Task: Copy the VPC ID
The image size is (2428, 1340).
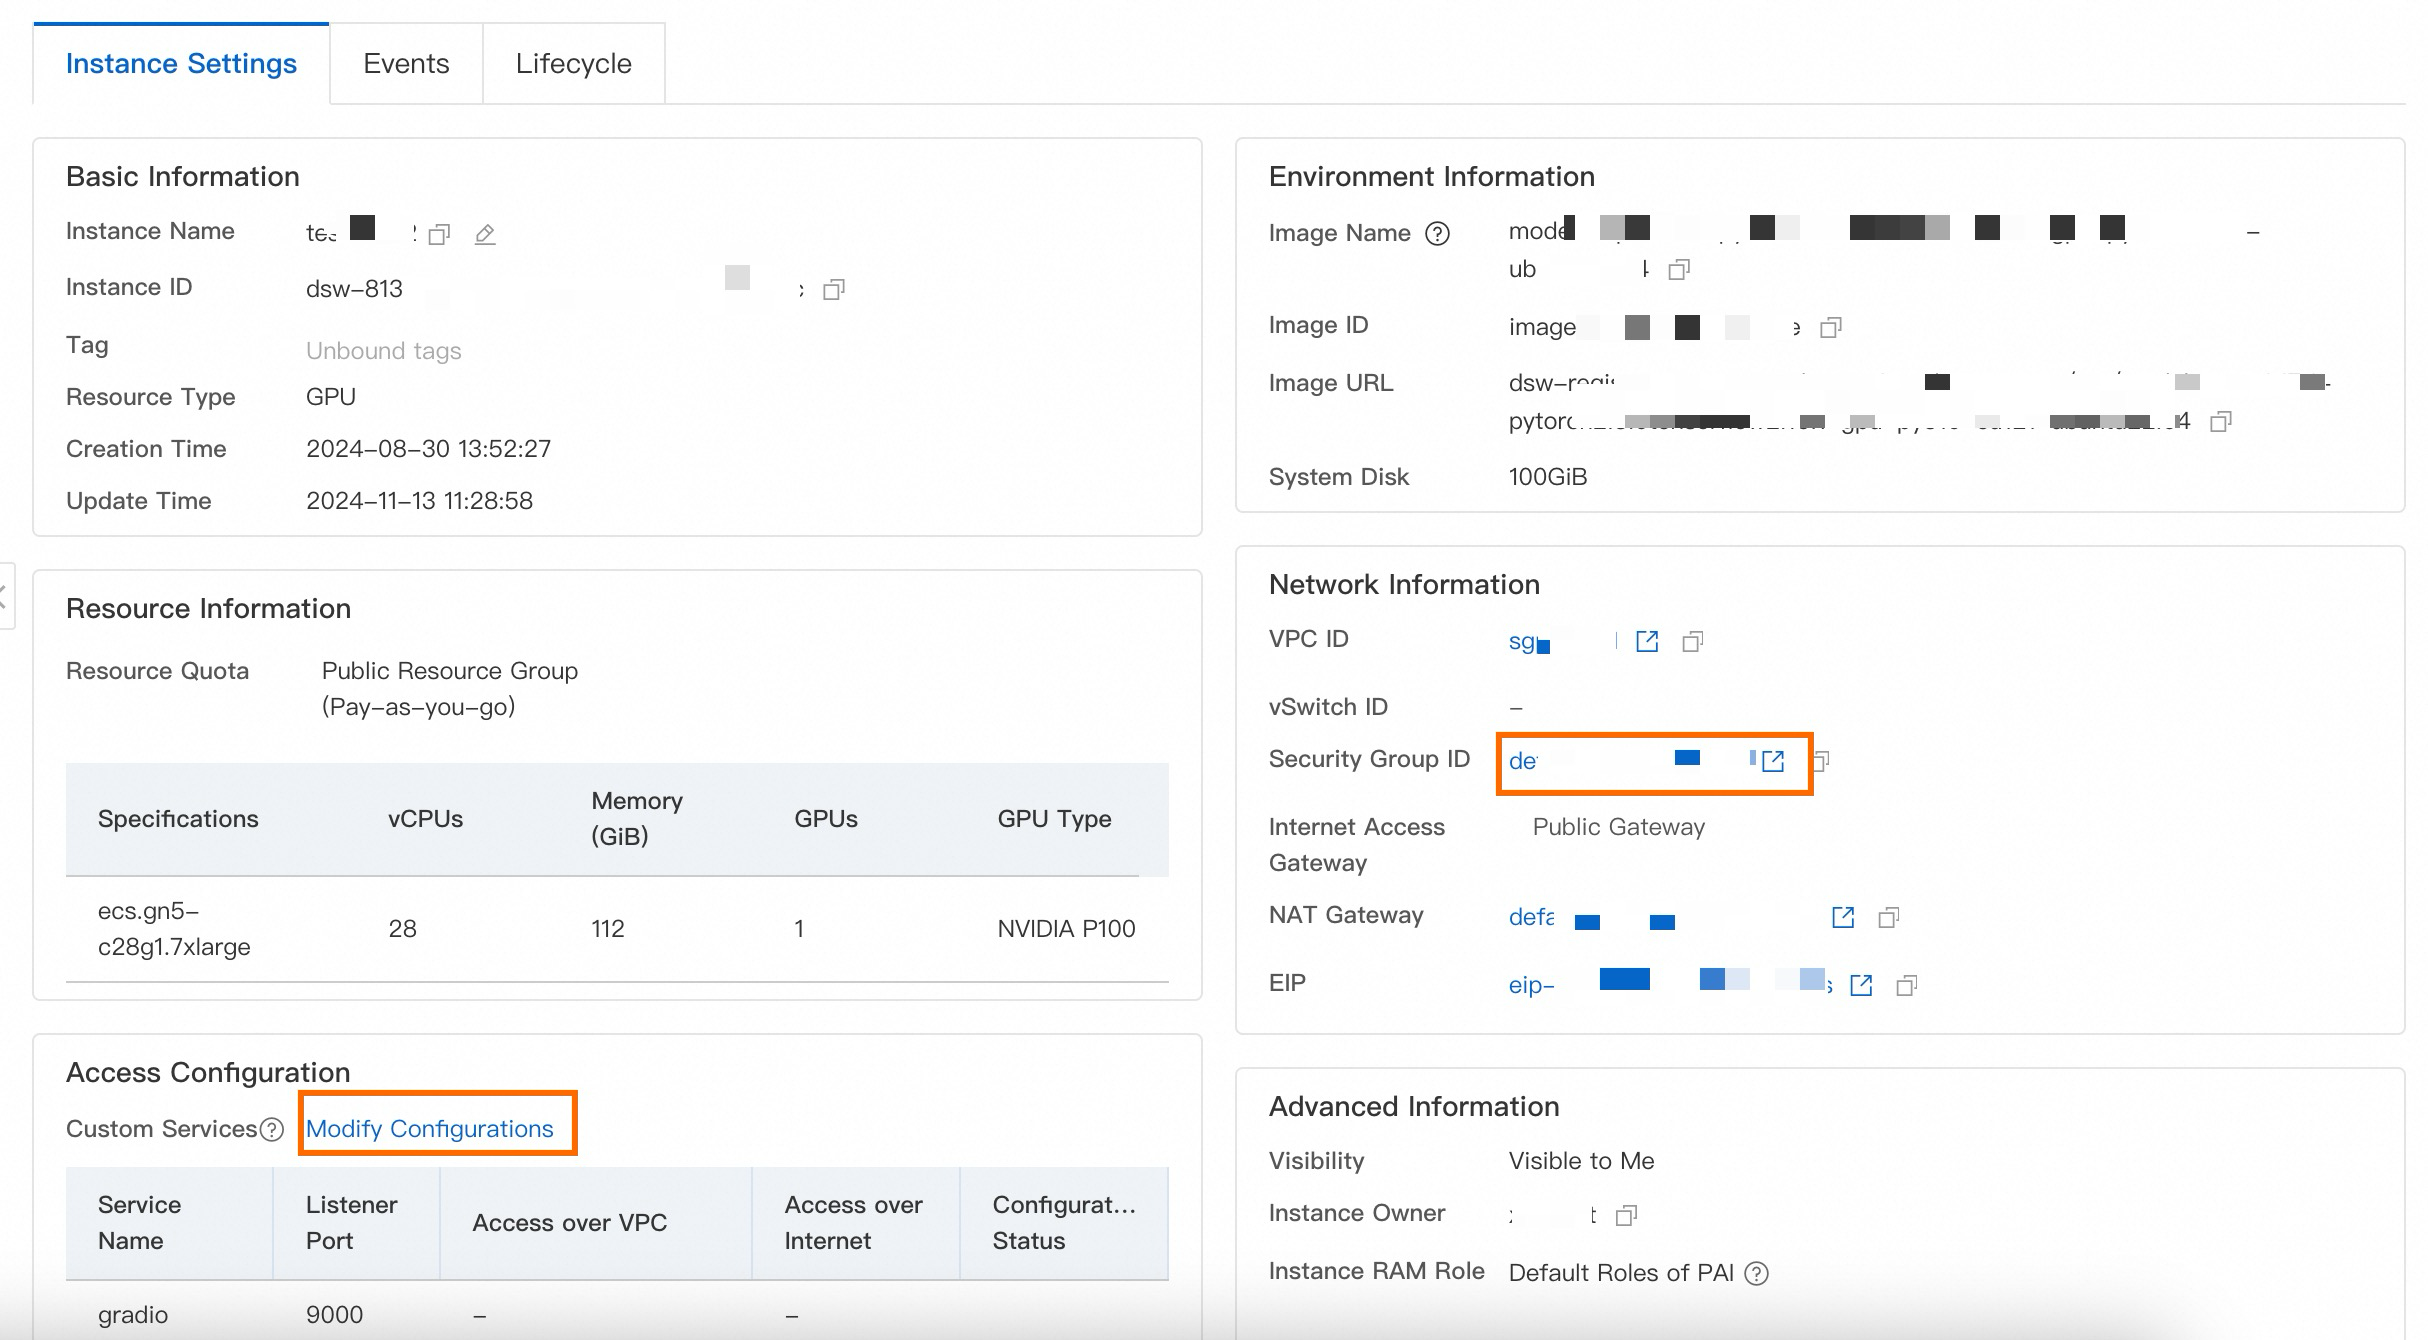Action: [x=1692, y=641]
